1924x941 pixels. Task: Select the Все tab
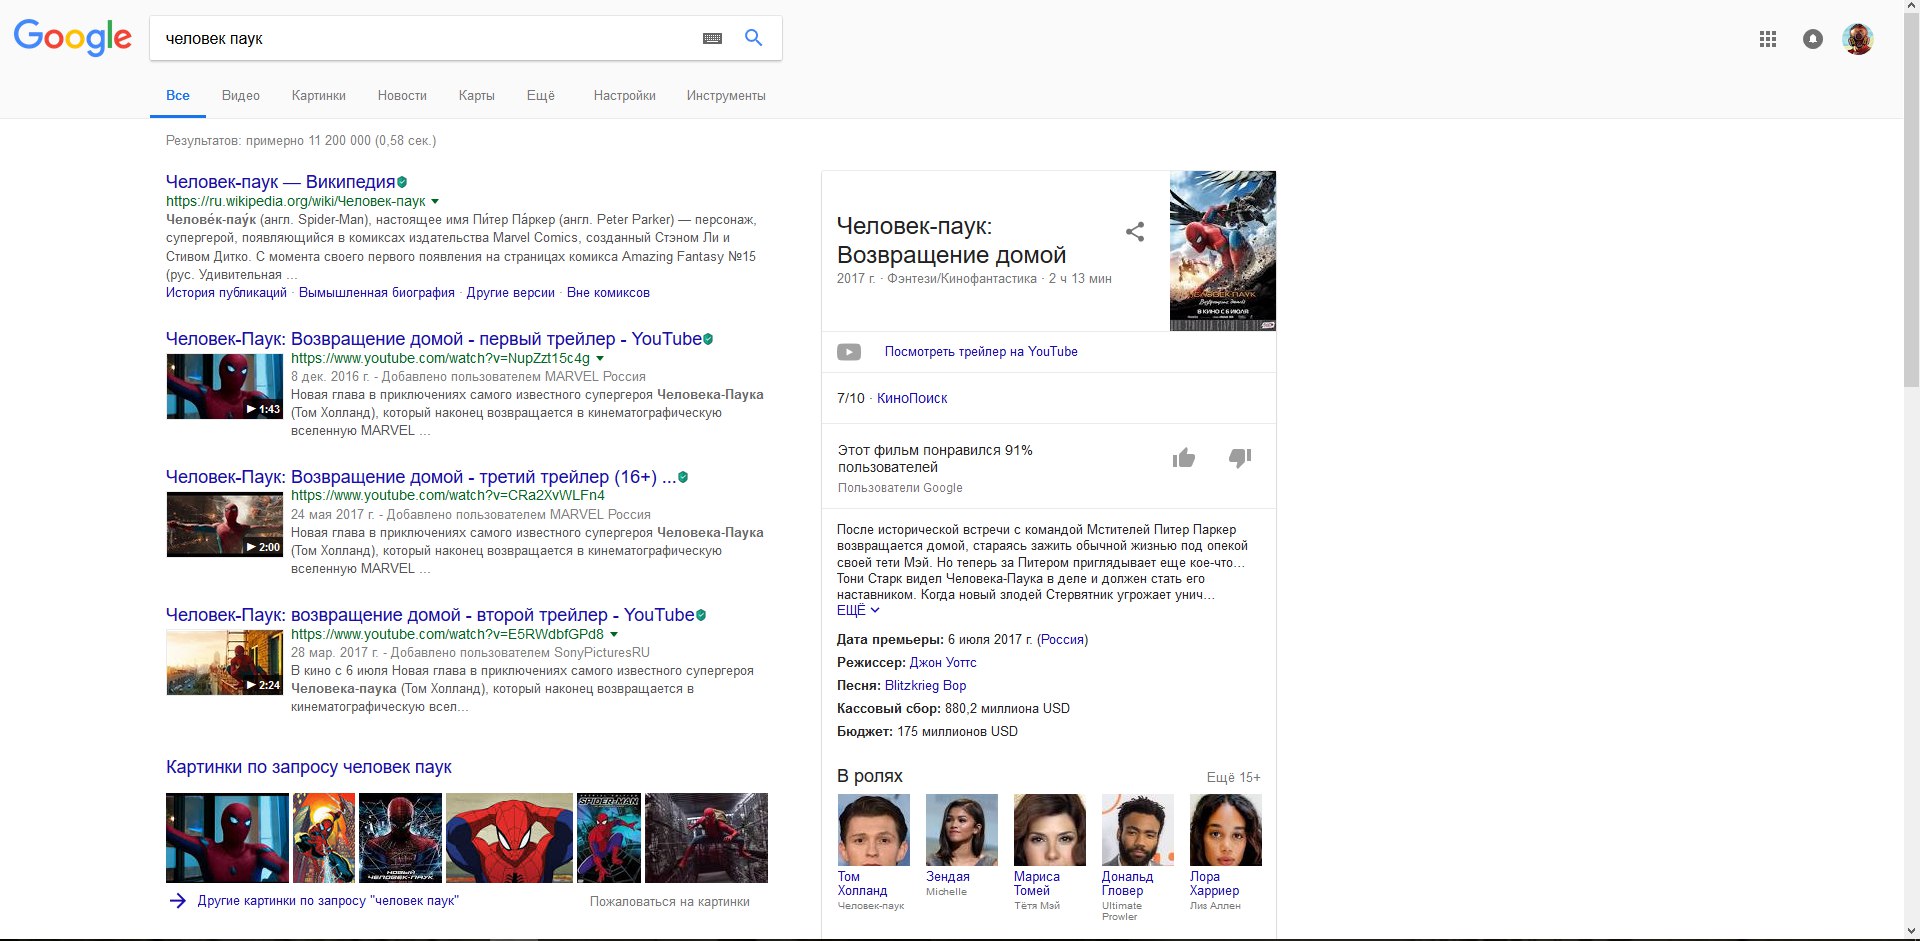(x=178, y=96)
